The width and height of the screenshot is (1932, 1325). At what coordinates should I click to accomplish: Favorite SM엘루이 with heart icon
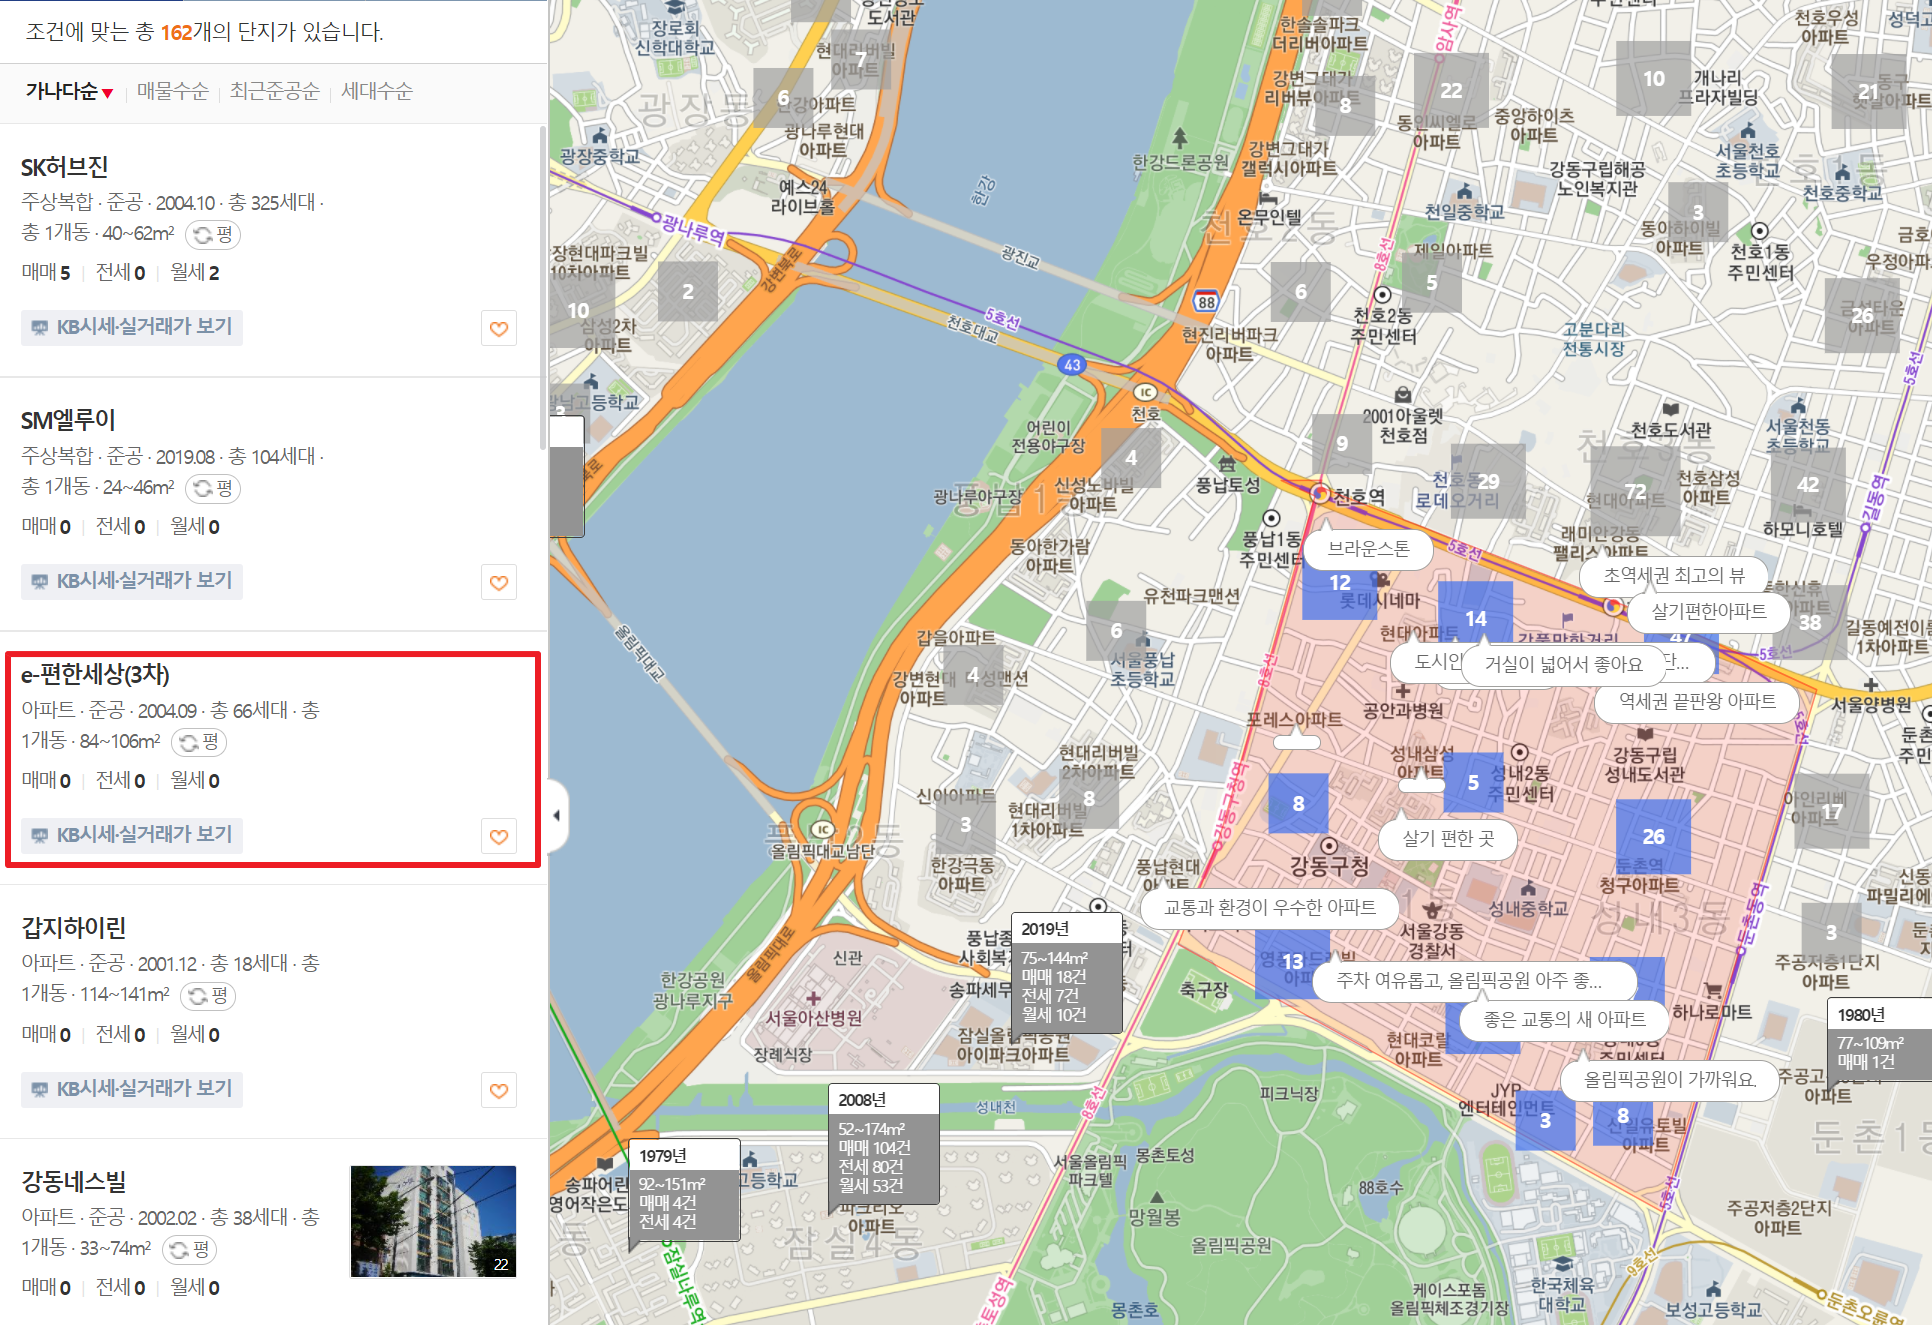point(499,583)
